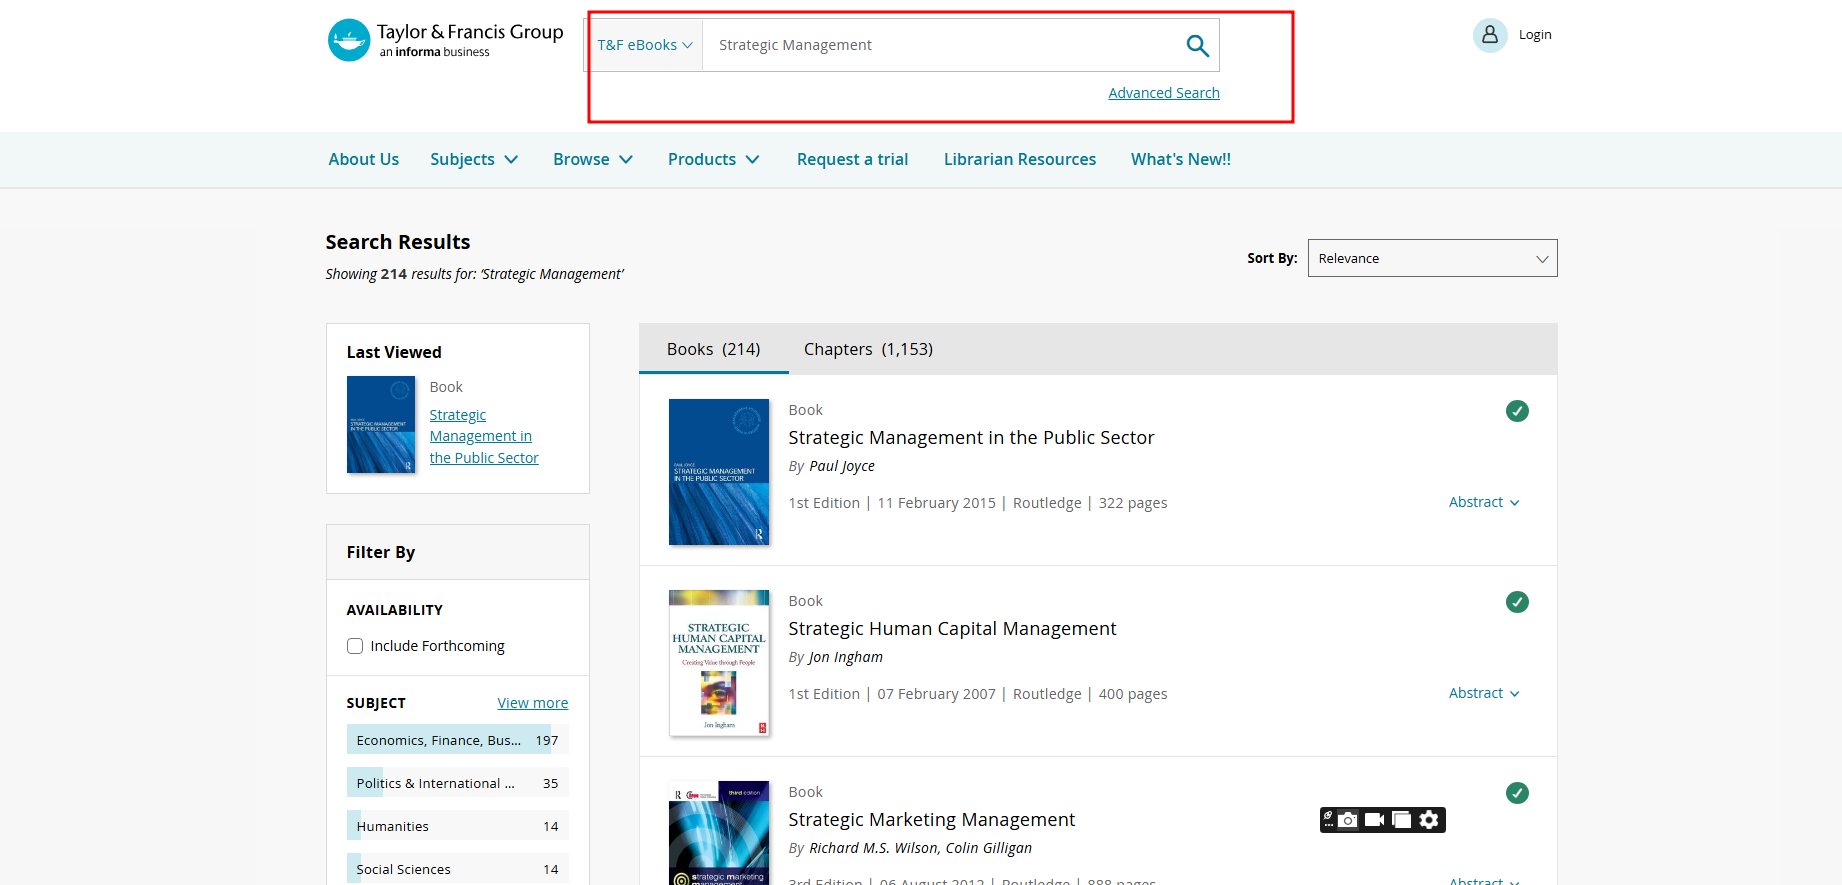Click the magnifying glass search icon

(x=1197, y=46)
